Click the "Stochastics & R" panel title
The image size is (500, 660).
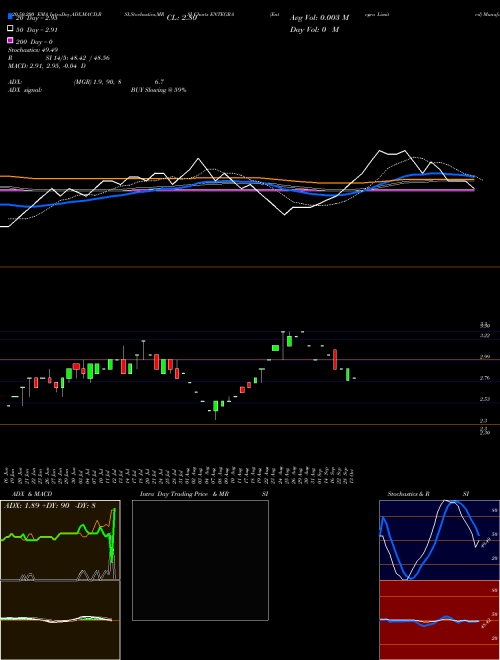click(408, 494)
